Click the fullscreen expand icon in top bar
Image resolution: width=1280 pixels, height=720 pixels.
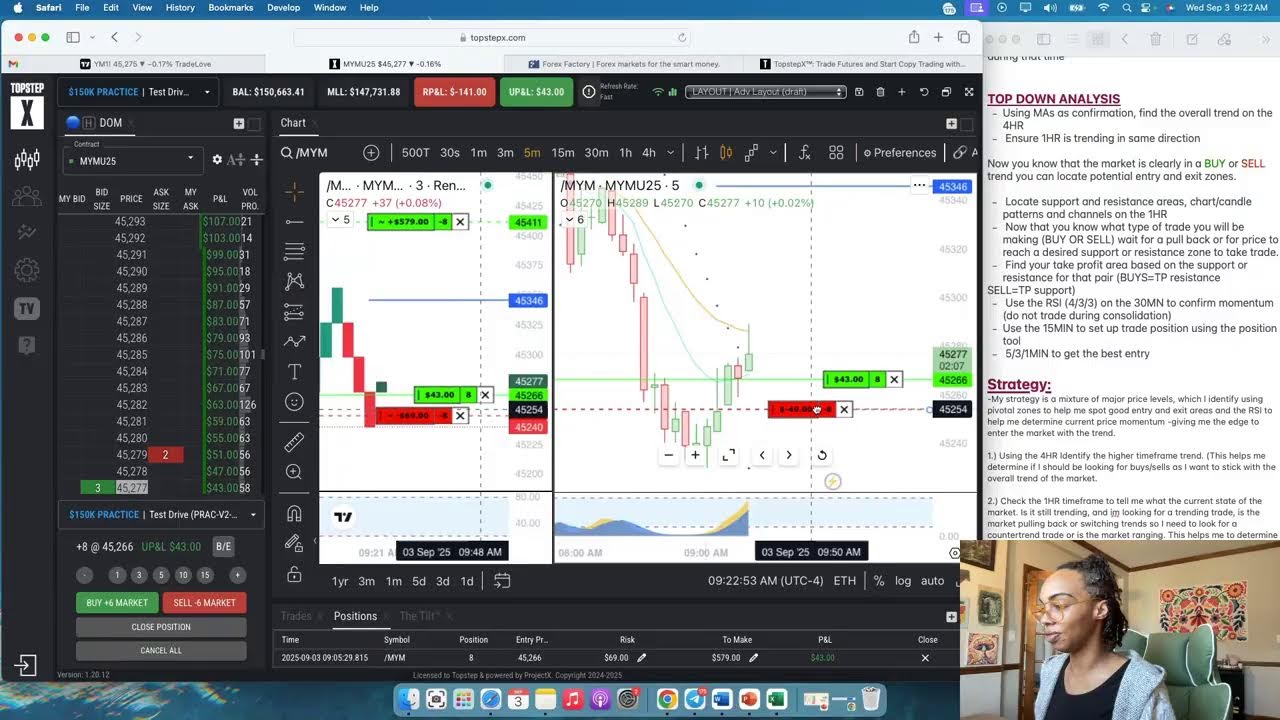point(969,92)
